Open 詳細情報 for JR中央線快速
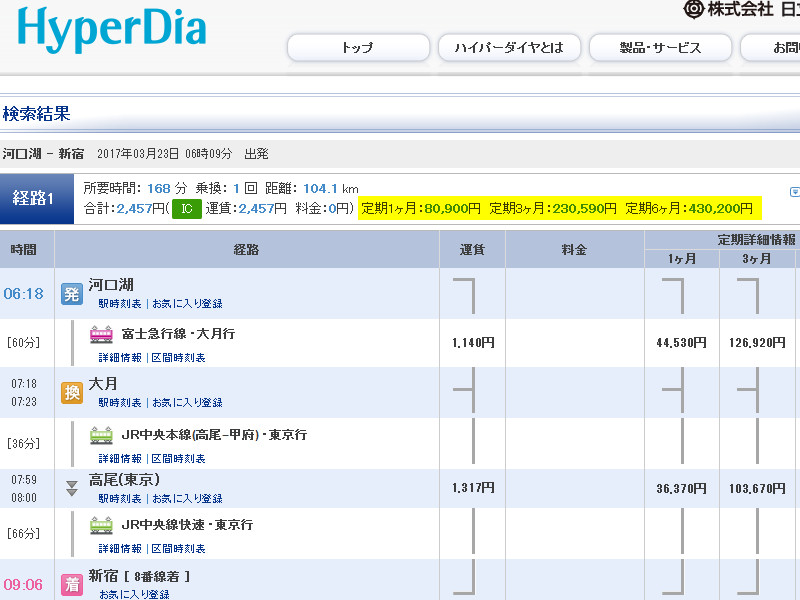The image size is (800, 600). (120, 548)
